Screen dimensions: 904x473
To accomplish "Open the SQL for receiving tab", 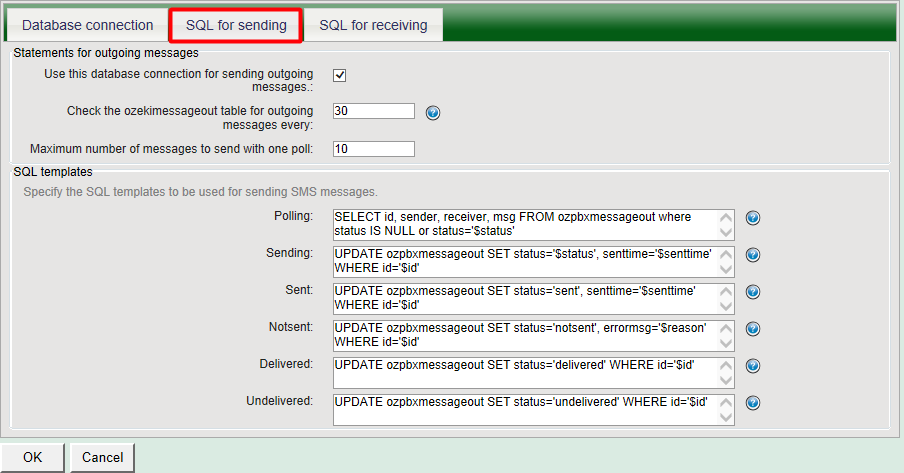I will tap(373, 25).
